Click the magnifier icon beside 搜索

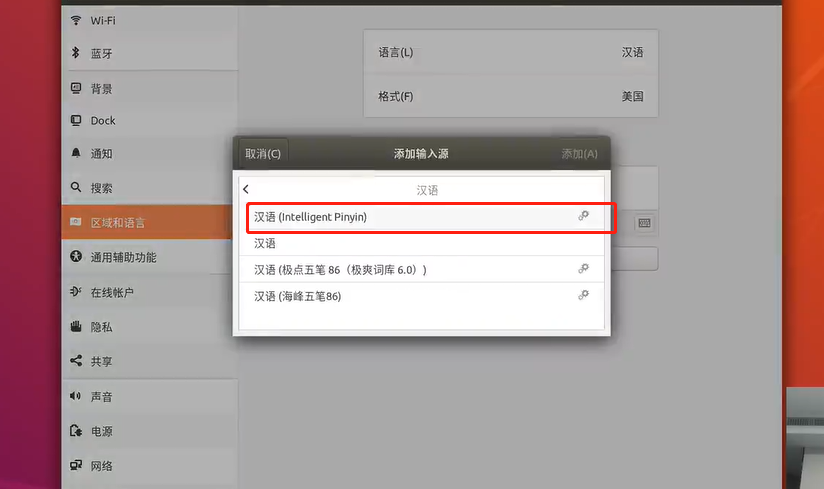tap(76, 187)
